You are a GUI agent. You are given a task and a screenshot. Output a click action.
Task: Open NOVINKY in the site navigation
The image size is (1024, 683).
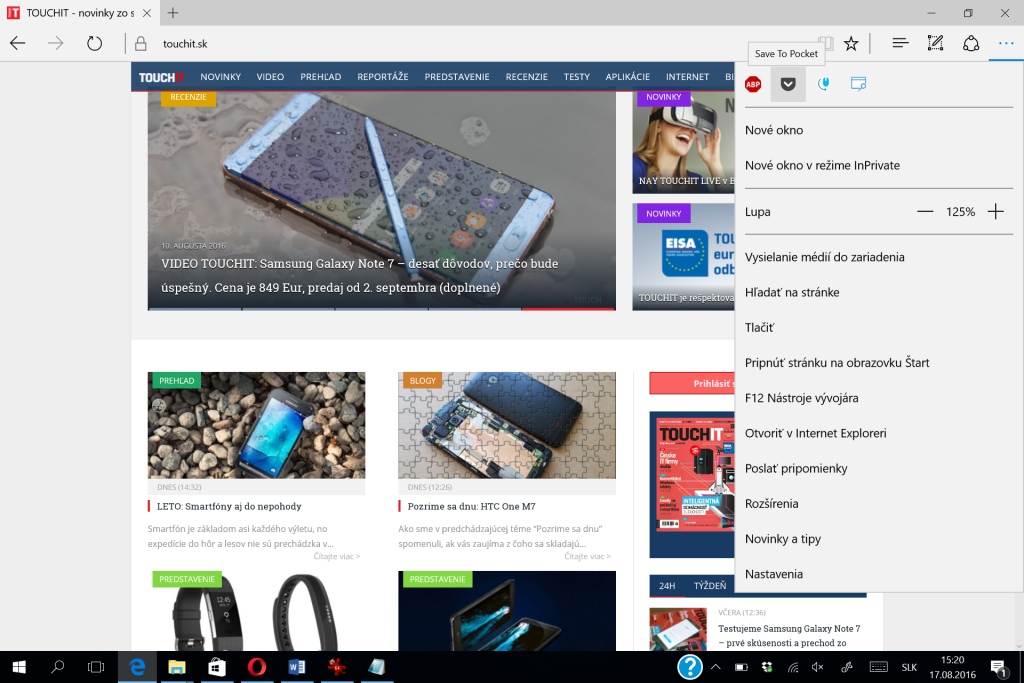click(221, 76)
